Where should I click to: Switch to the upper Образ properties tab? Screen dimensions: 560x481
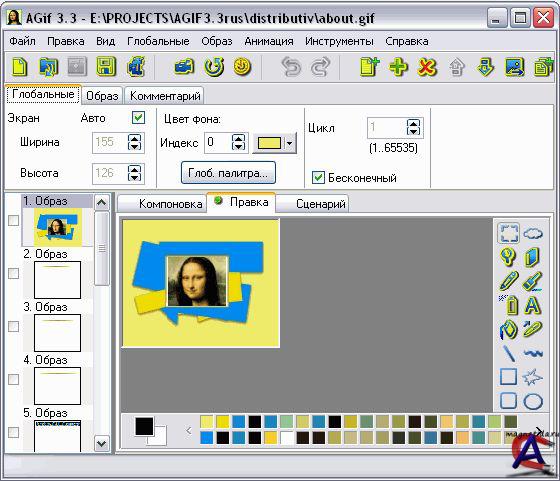(x=102, y=96)
